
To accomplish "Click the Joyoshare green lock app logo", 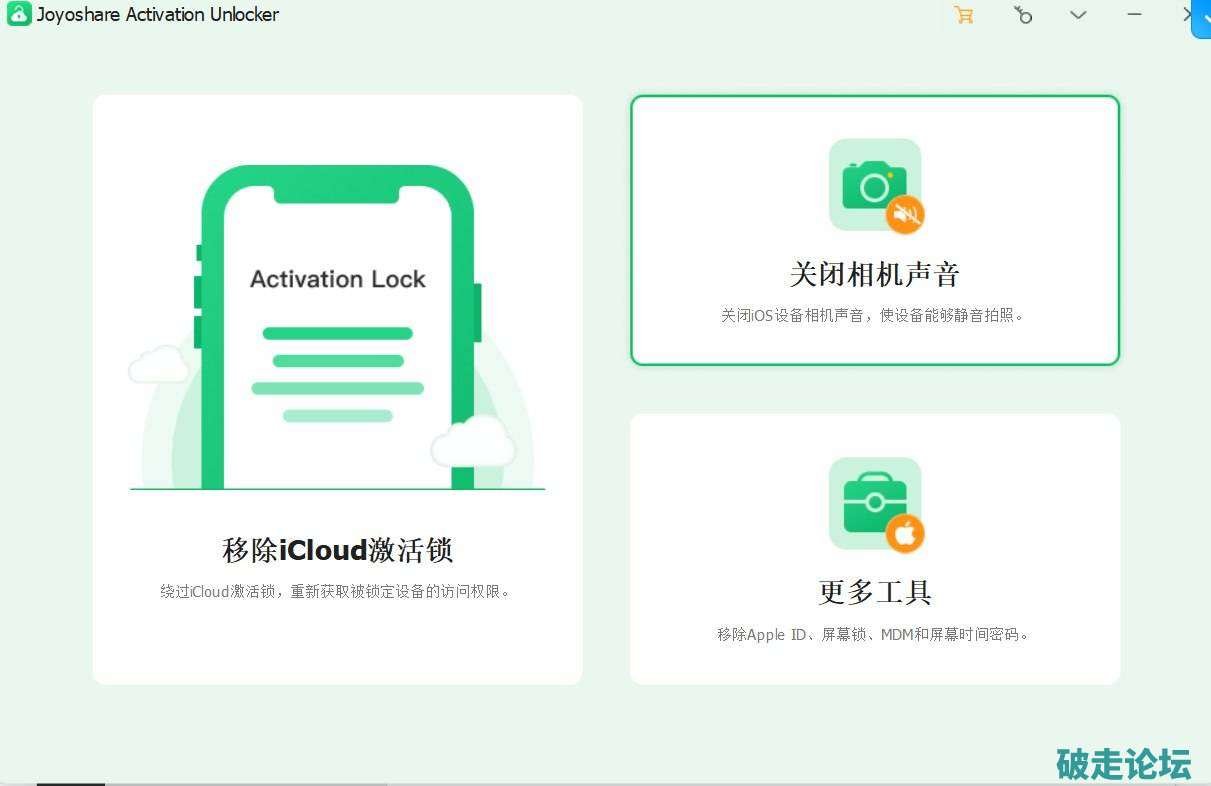I will click(19, 15).
